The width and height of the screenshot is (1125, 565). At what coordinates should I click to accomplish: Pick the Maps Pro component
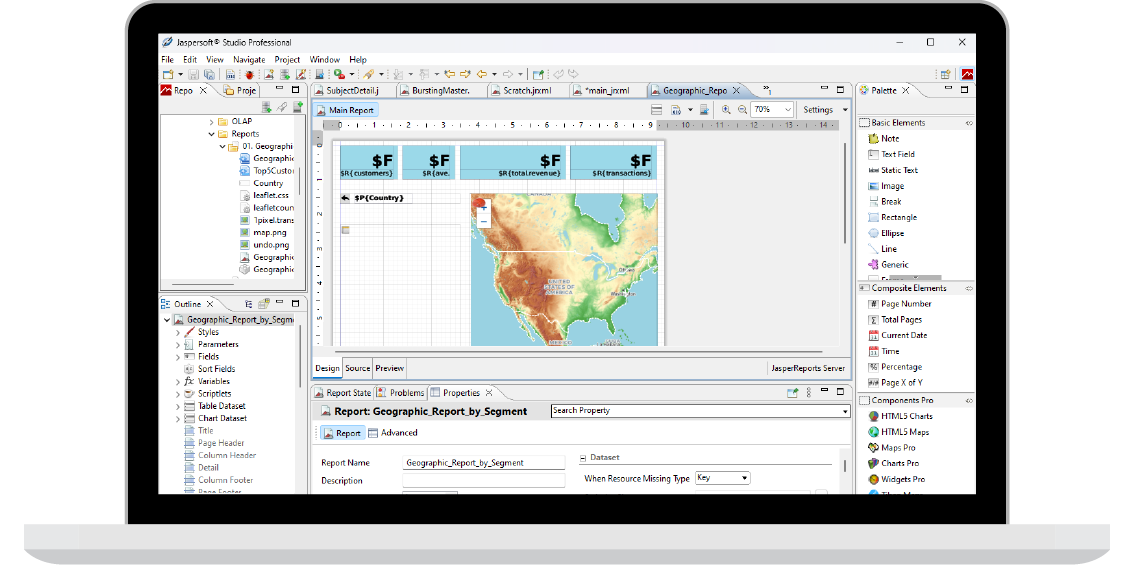click(x=892, y=447)
